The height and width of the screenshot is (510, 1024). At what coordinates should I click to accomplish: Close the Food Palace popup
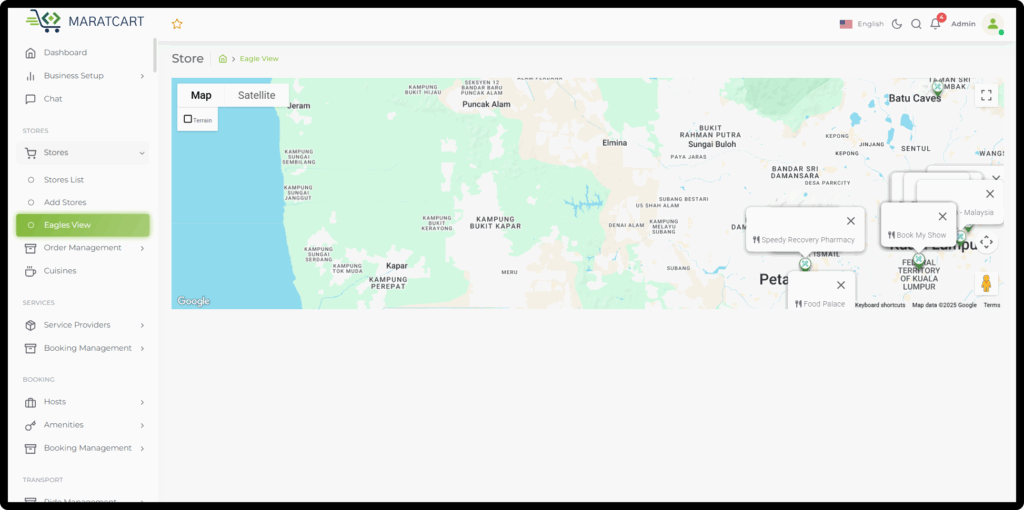840,285
